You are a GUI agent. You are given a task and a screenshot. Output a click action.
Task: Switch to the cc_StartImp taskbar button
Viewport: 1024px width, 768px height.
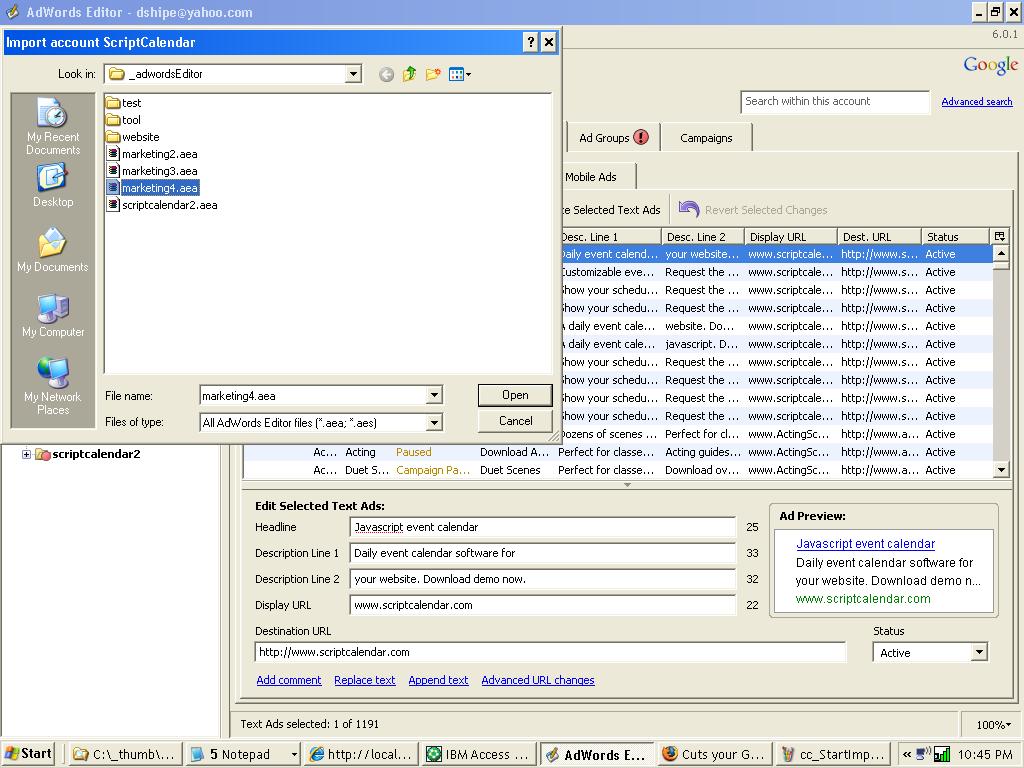point(833,754)
